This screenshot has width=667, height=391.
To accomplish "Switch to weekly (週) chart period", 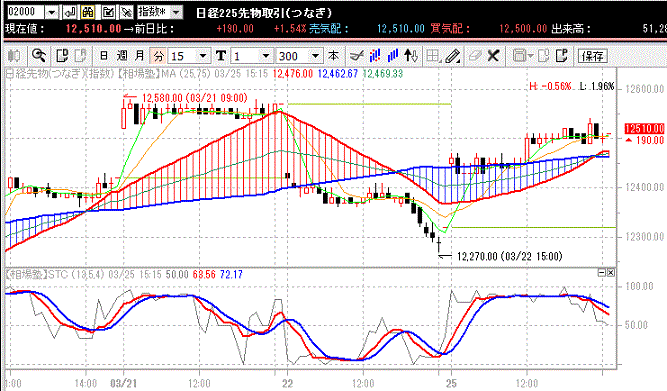I will pos(122,56).
